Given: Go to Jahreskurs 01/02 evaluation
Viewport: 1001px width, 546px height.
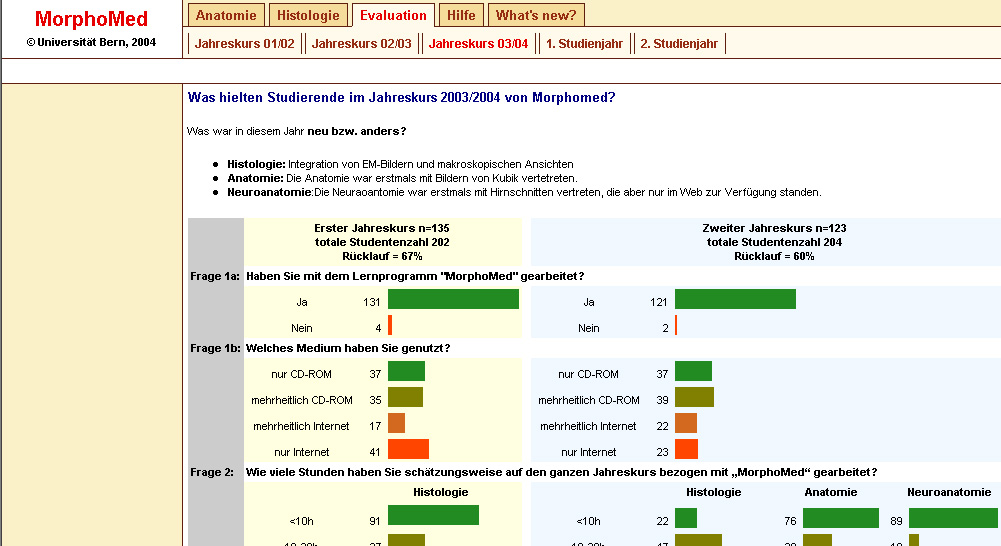Looking at the screenshot, I should (245, 44).
